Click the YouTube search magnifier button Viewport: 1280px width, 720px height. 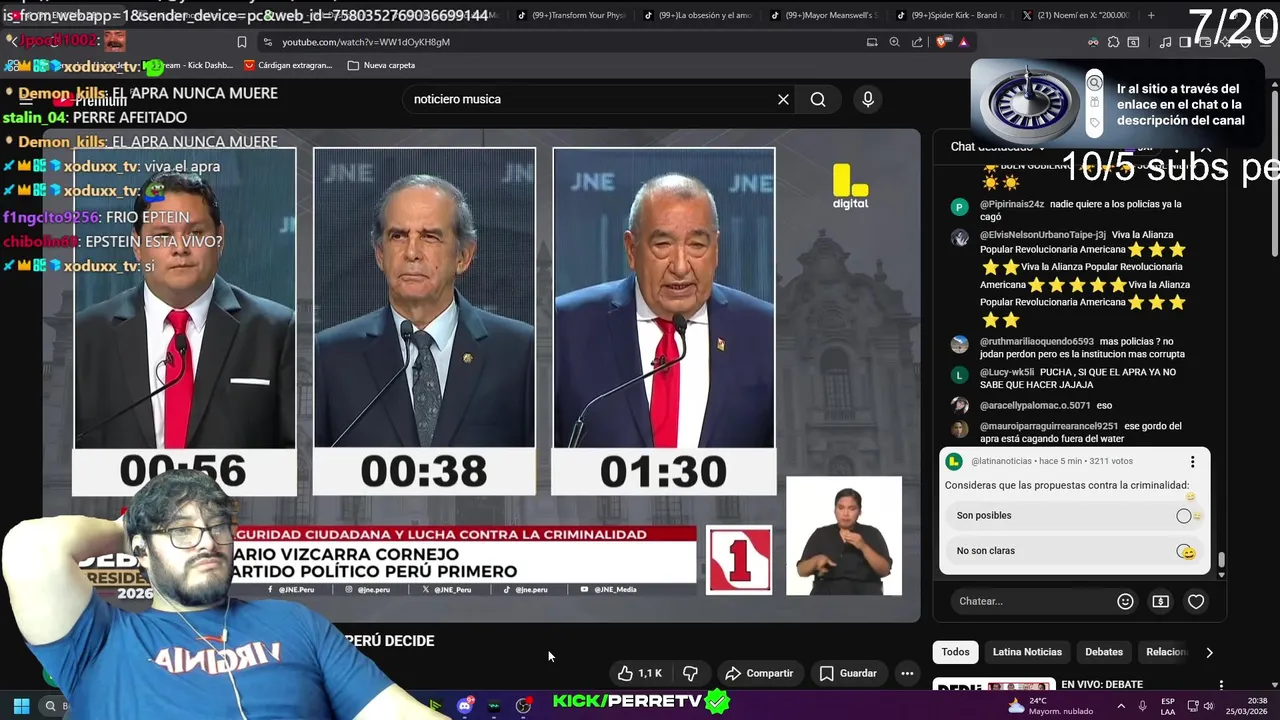[818, 99]
